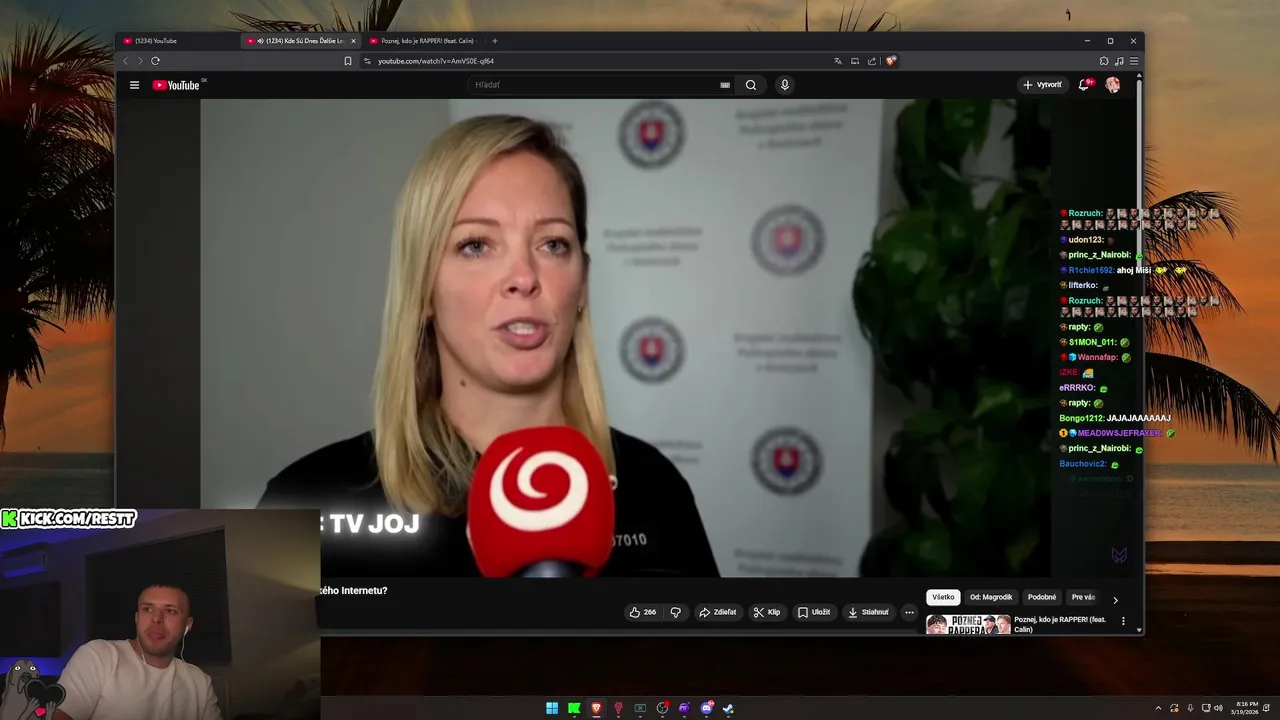Open Steam from the taskbar
Image resolution: width=1280 pixels, height=720 pixels.
coord(728,708)
